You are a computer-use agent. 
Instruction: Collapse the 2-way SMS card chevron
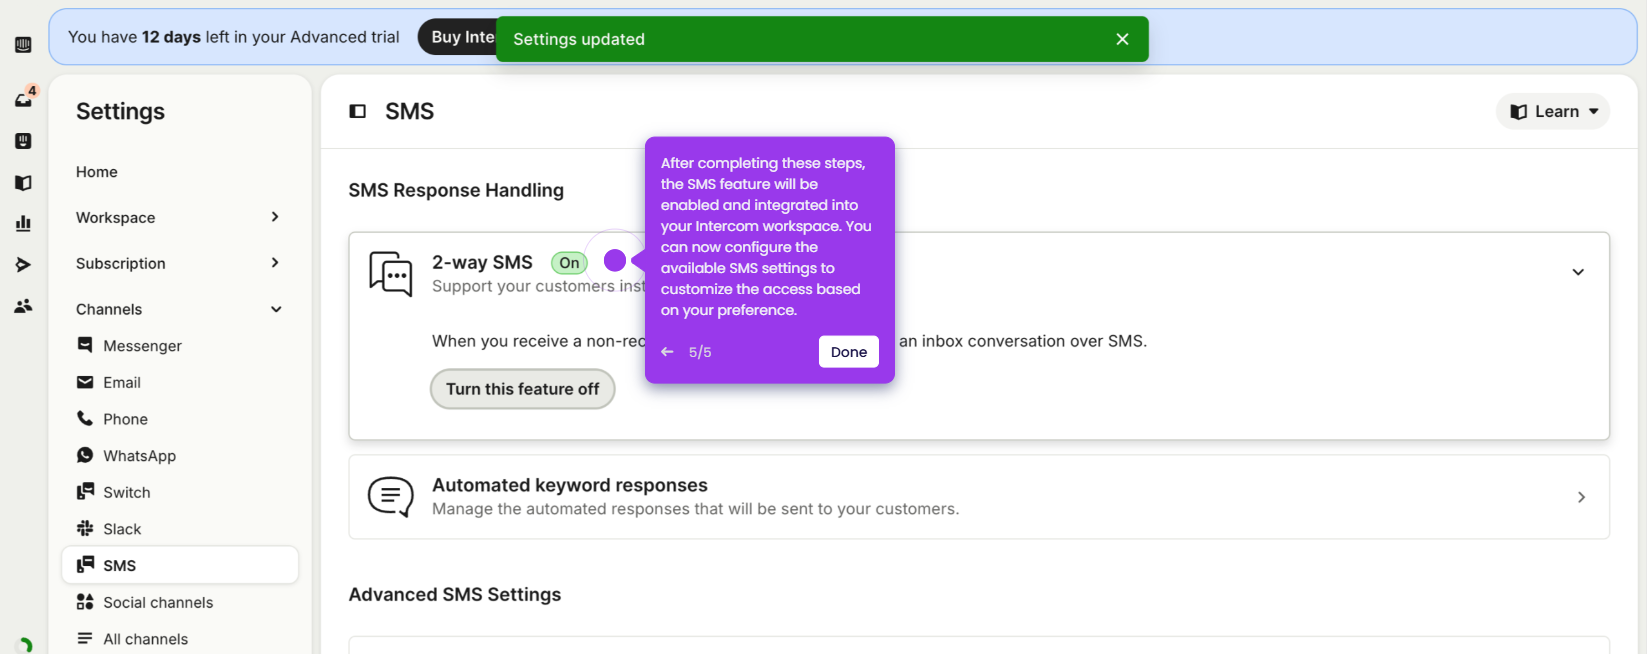(1578, 272)
